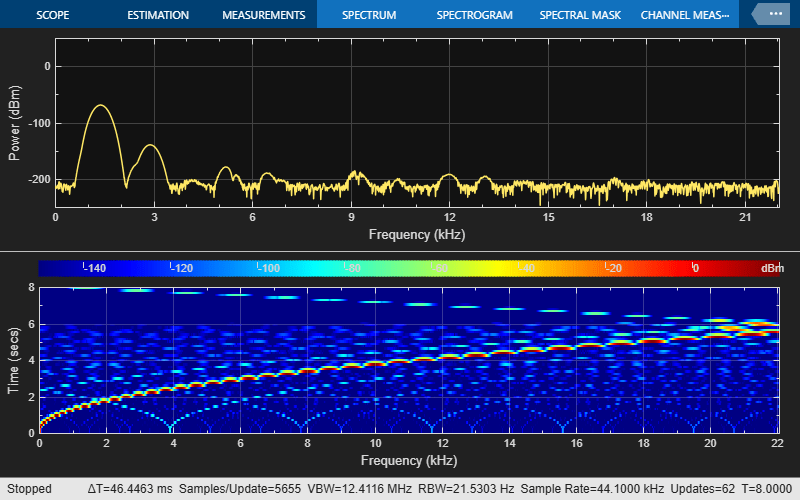Click the spectrogram Frequency (kHz) axis label

[x=409, y=461]
